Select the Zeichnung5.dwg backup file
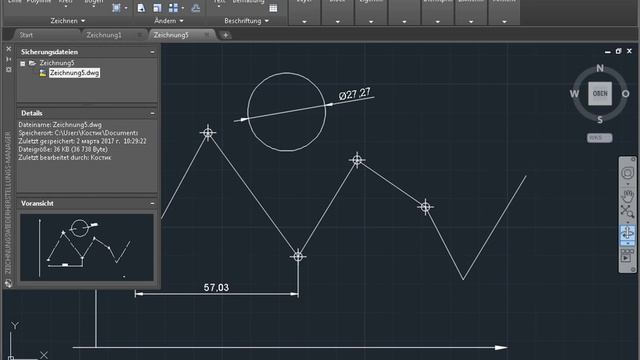 tap(74, 73)
